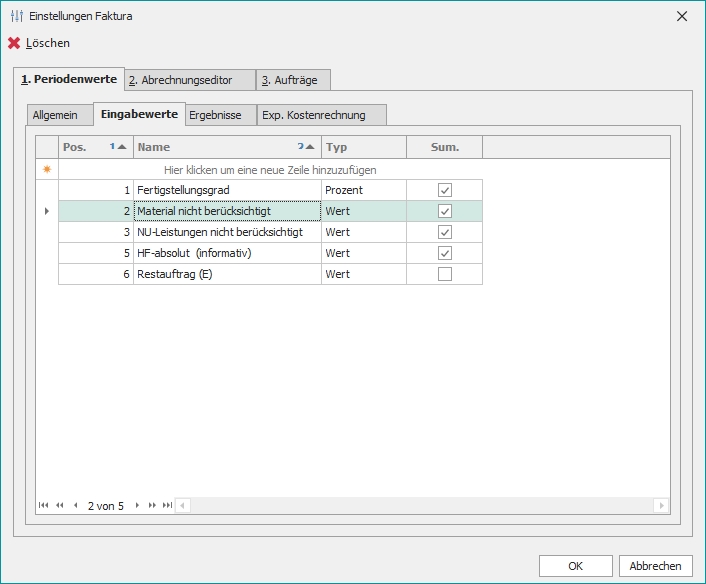Go to previous record in navigator

coord(75,506)
